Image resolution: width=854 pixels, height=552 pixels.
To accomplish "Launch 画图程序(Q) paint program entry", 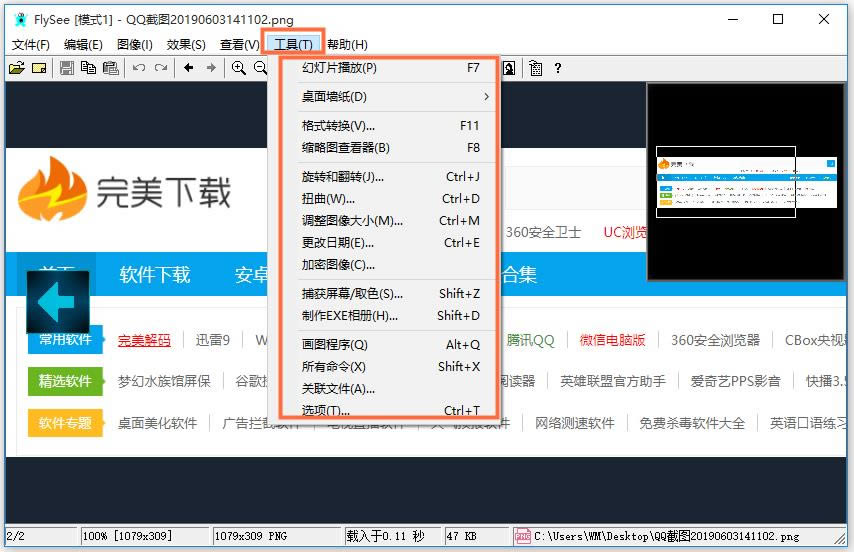I will coord(389,345).
